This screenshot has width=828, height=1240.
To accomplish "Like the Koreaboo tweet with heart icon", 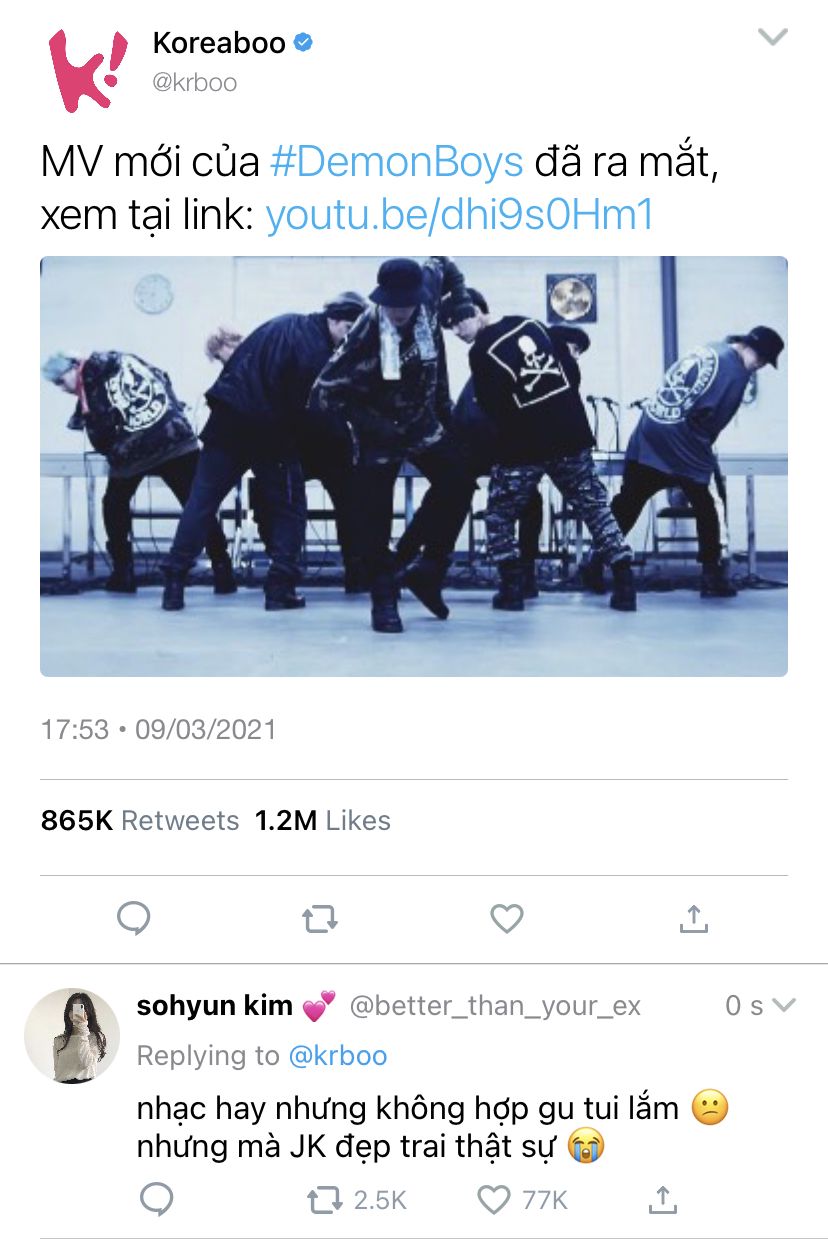I will [507, 918].
